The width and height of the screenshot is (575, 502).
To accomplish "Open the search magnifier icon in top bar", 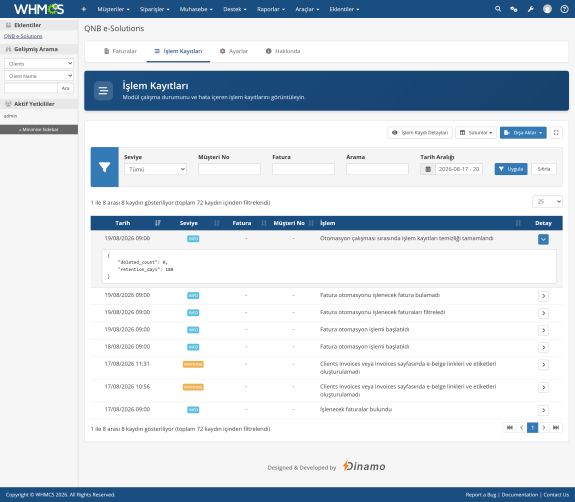I will click(498, 9).
